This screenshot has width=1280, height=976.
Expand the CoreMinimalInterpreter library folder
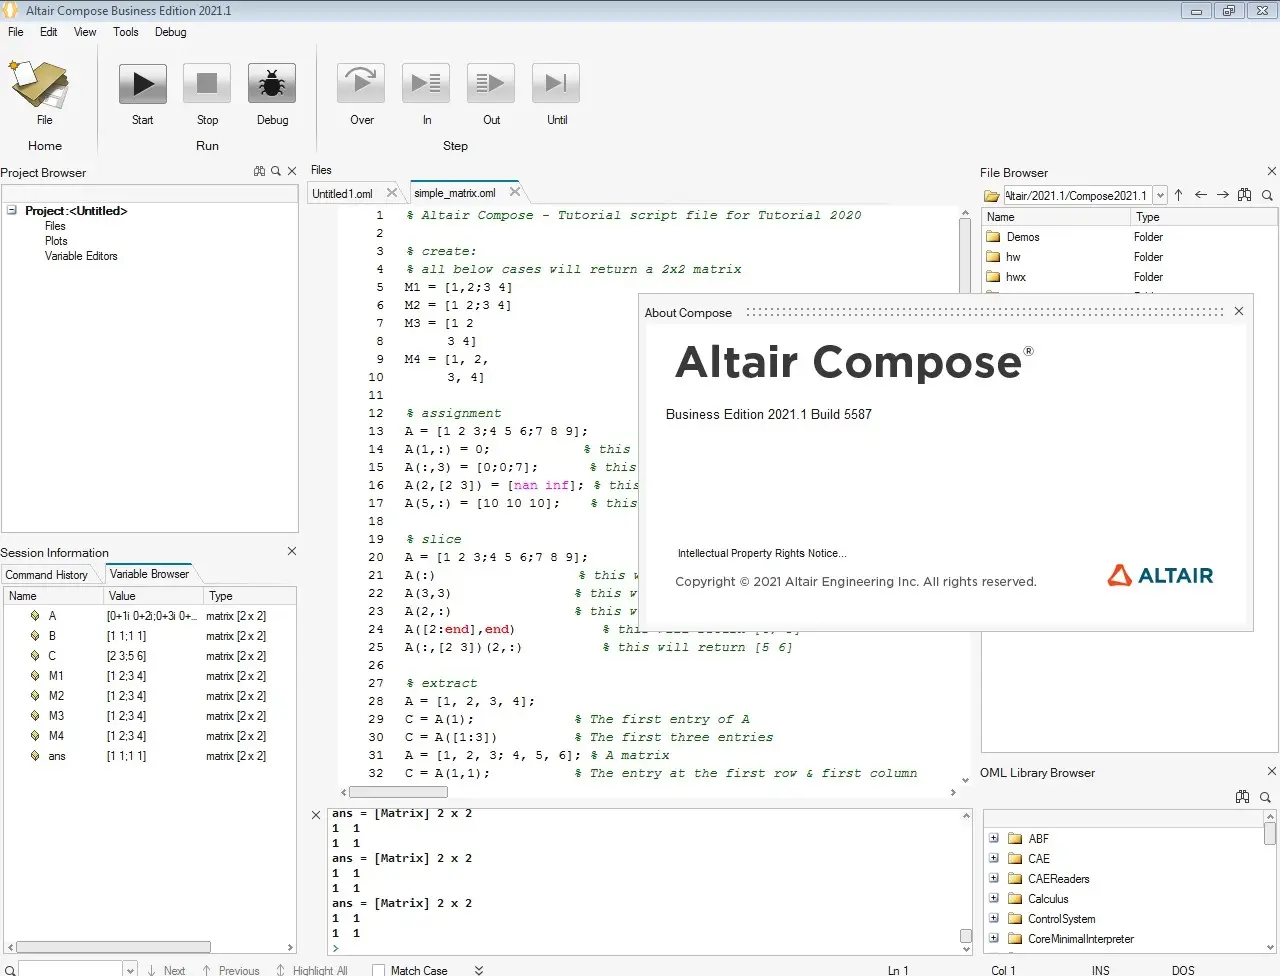[994, 938]
